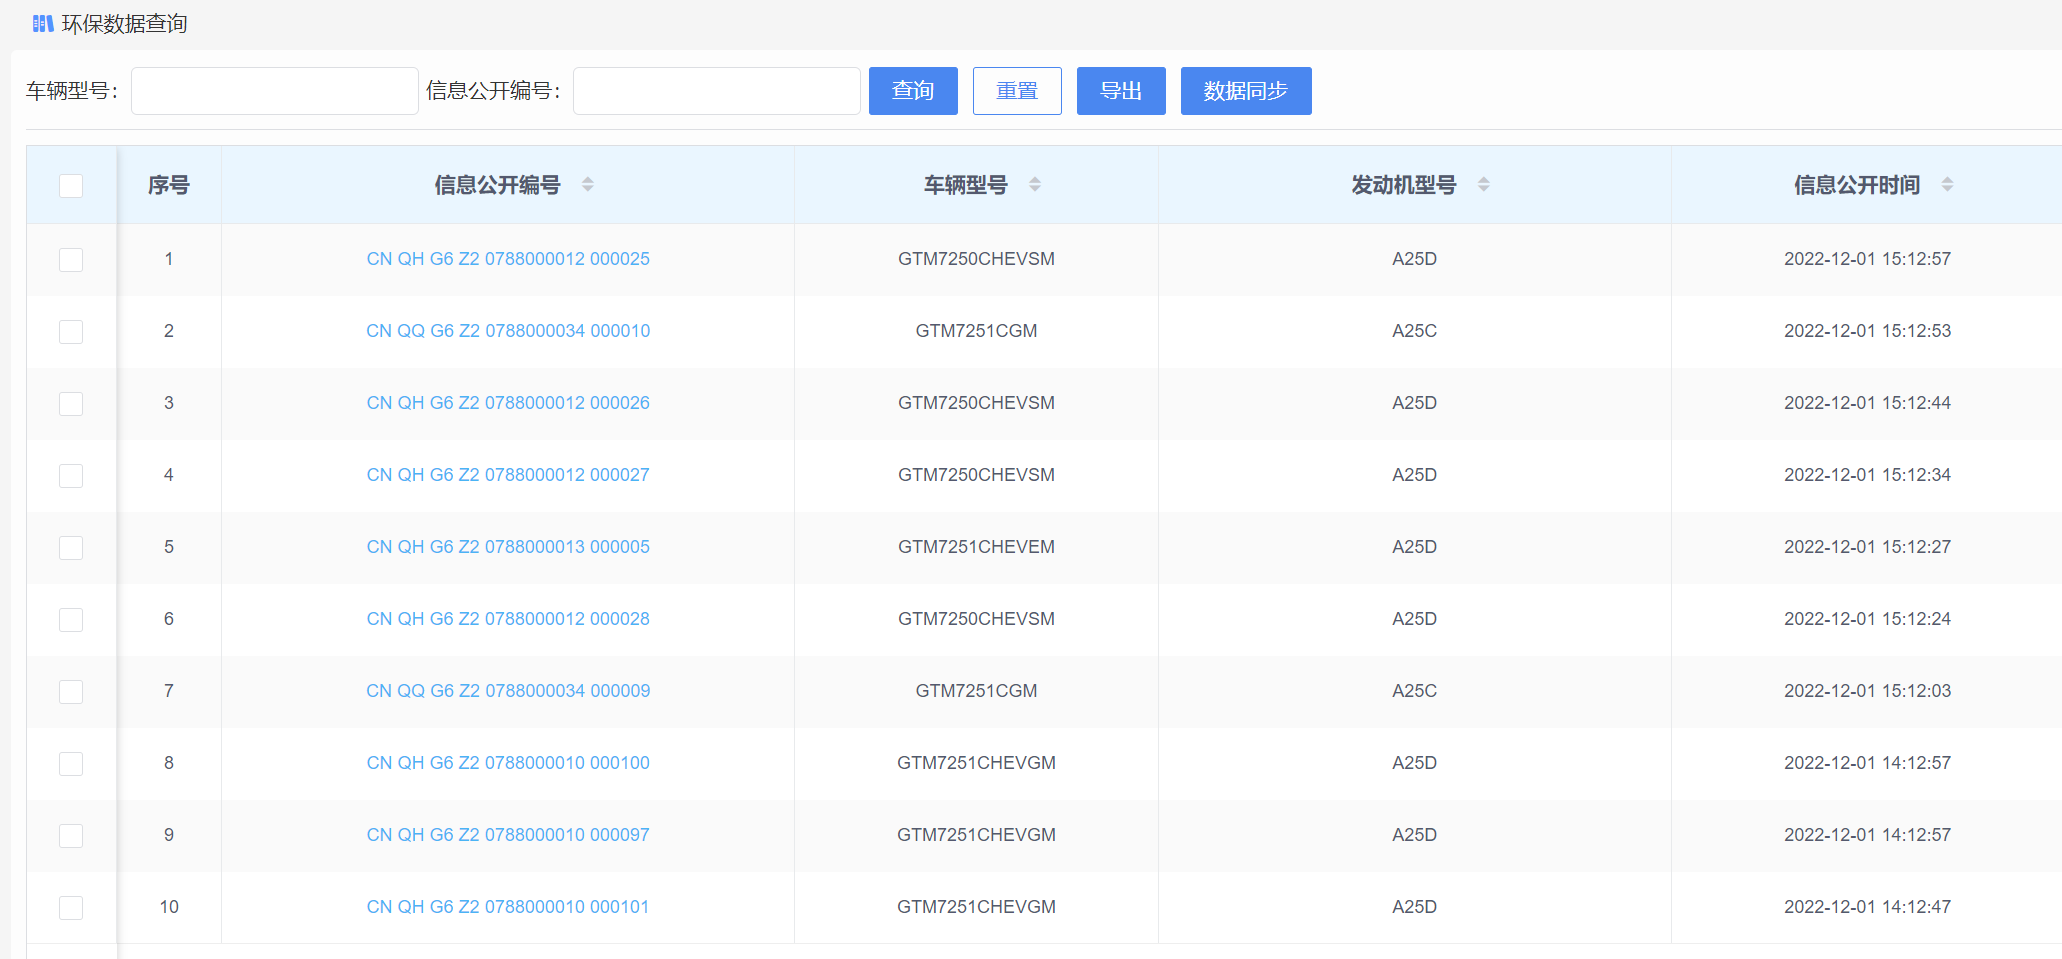This screenshot has width=2062, height=959.
Task: Check the box for row 9
Action: click(x=71, y=836)
